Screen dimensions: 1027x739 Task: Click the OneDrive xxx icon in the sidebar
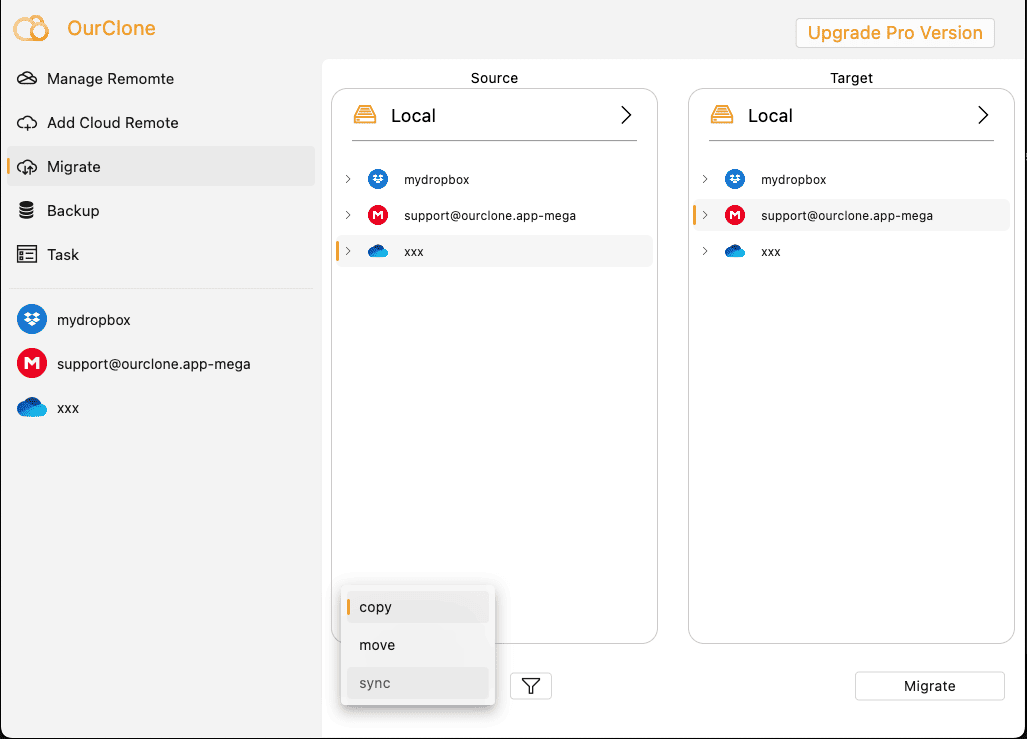click(31, 407)
